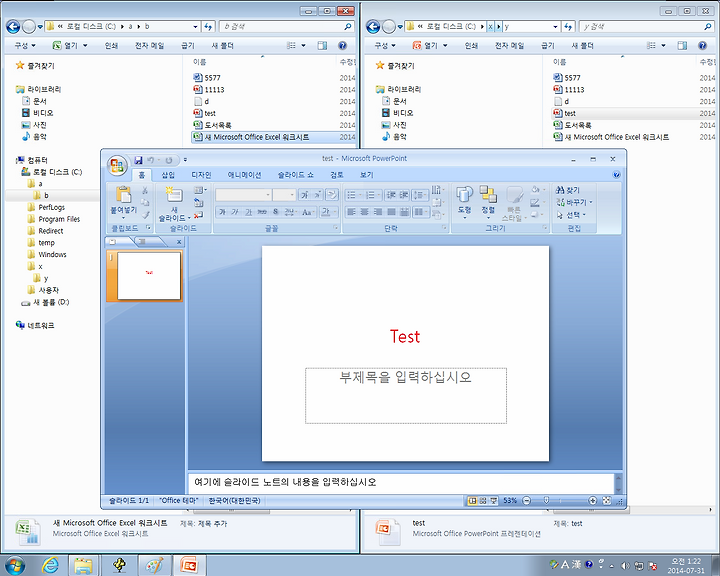Switch to 디자인 ribbon tab

[201, 175]
